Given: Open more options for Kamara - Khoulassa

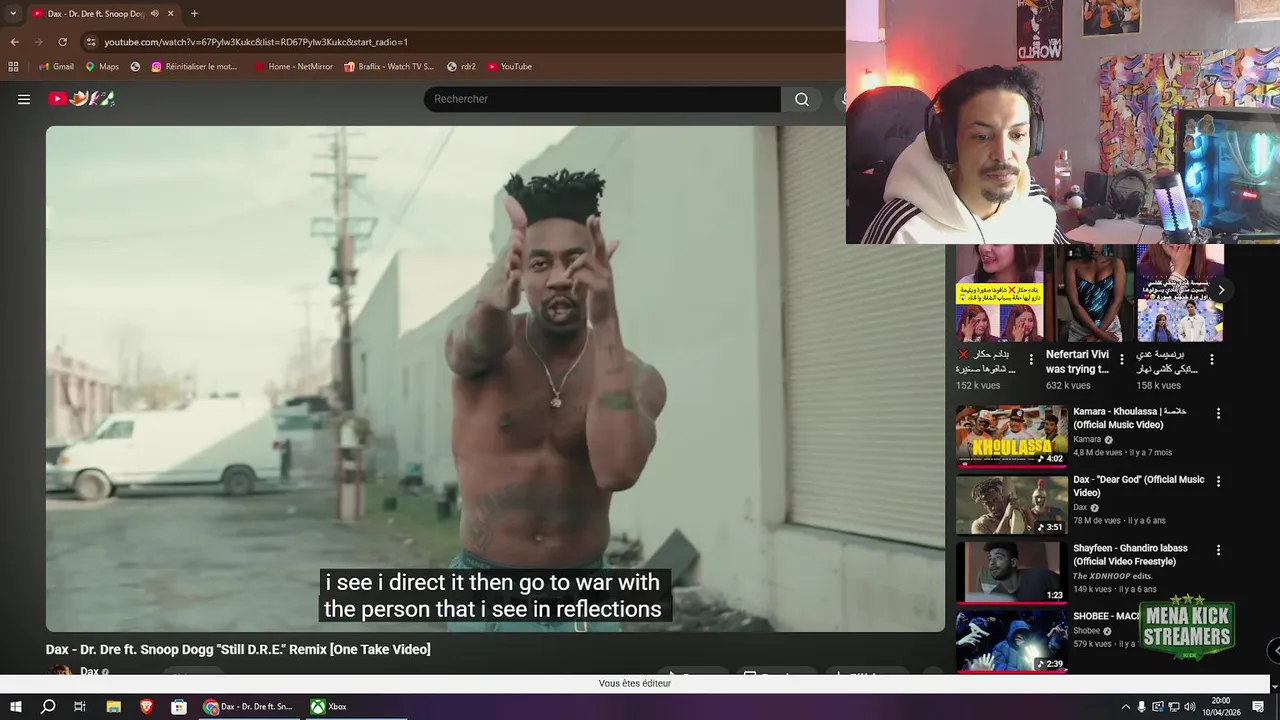Looking at the screenshot, I should [1218, 413].
